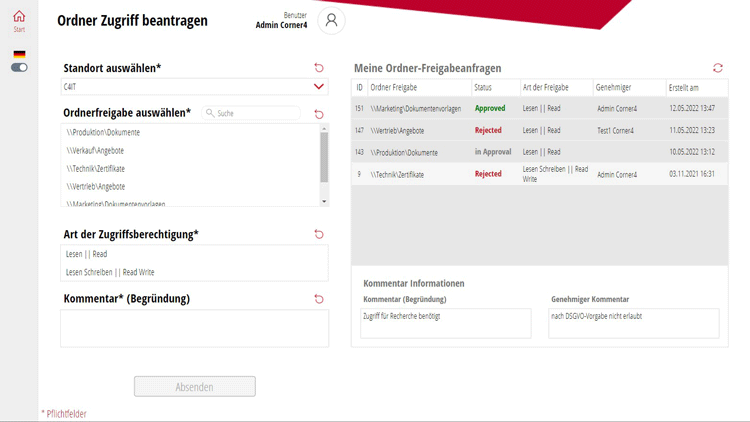Click Rejected status of \\Vertrieb\Angebote row
The height and width of the screenshot is (422, 750).
(488, 130)
